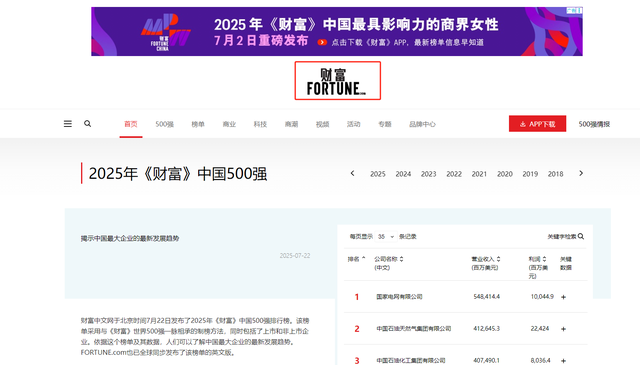
Task: Click rank number 1
Action: point(357,297)
